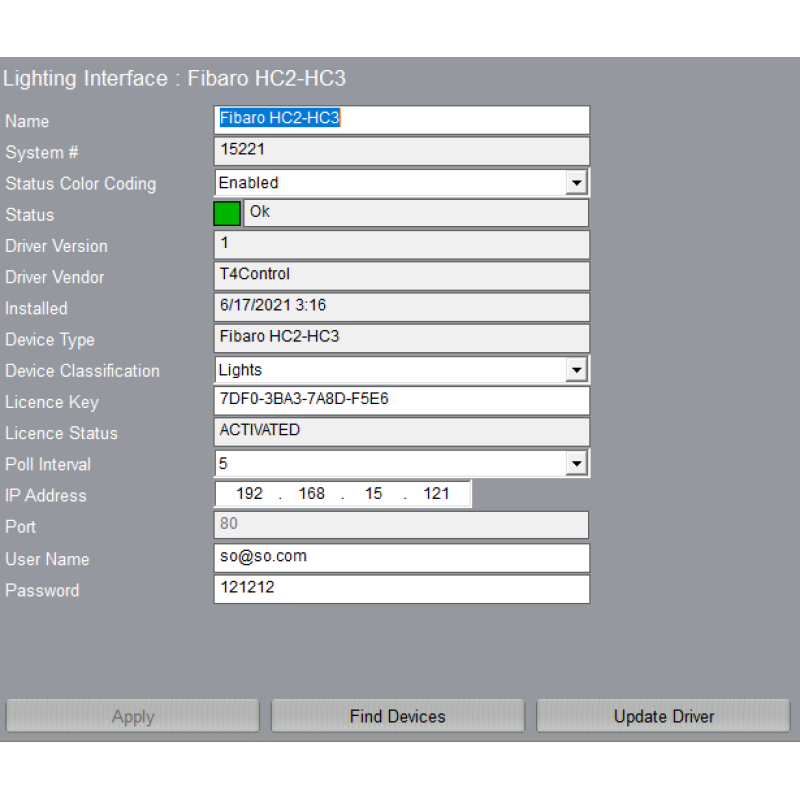This screenshot has height=800, width=800.
Task: Click the IP Address octet 168
Action: click(x=311, y=494)
